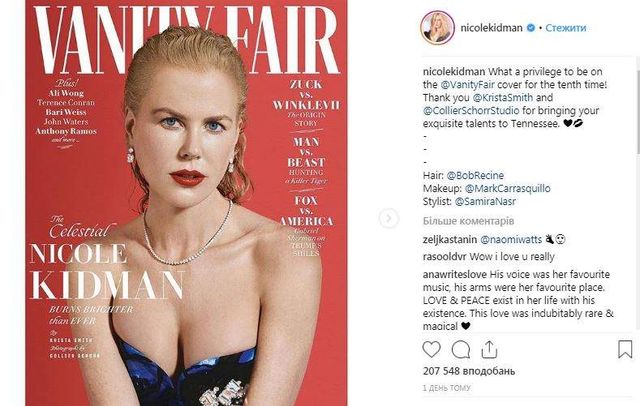The width and height of the screenshot is (640, 406).
Task: View the 207 548 likes list
Action: [469, 371]
